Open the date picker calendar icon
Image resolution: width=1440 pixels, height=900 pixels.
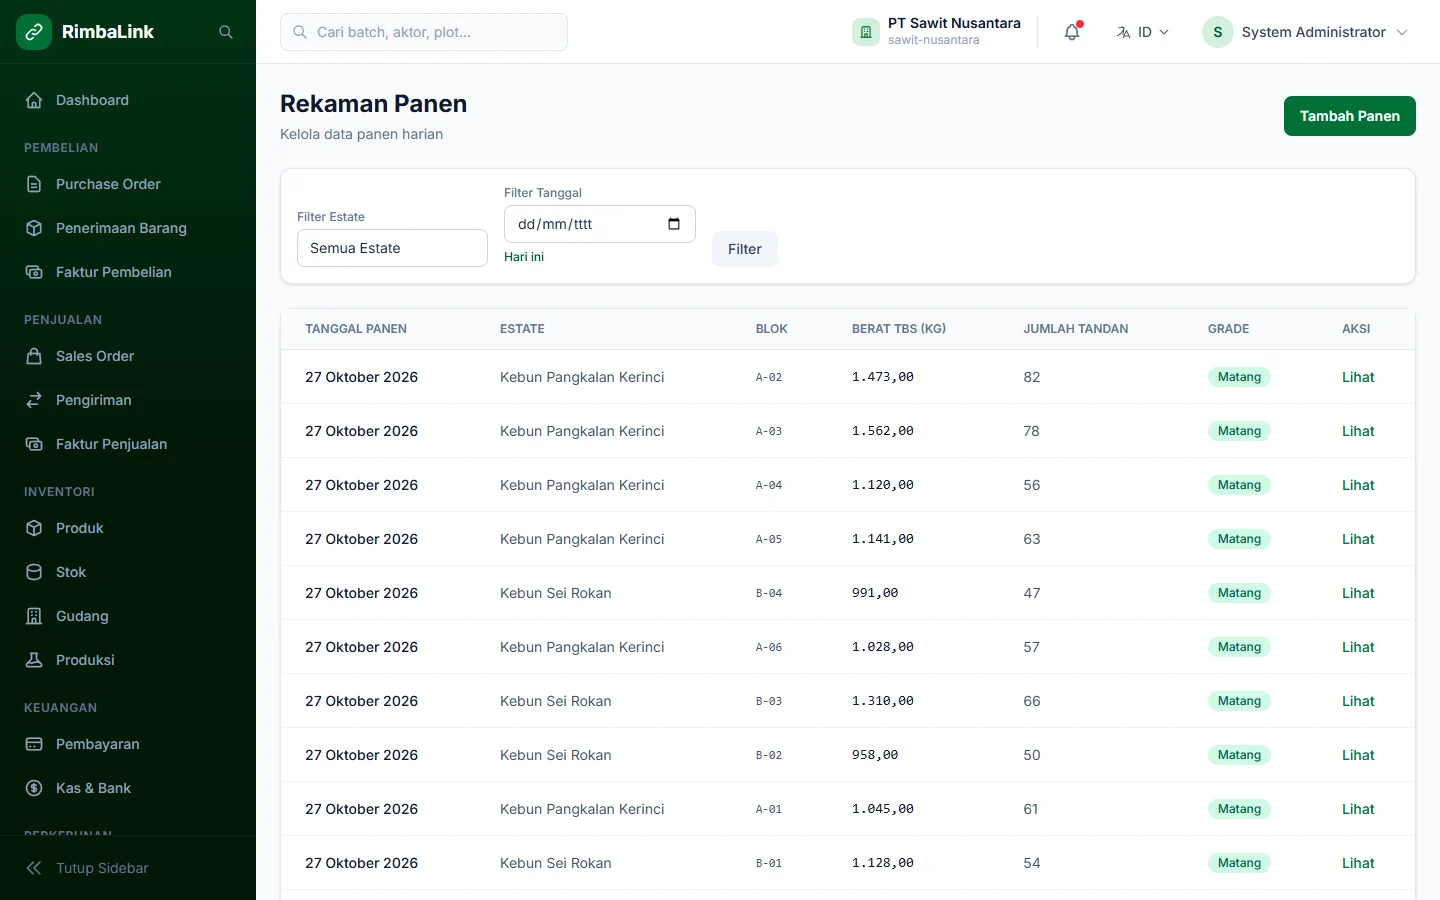click(674, 224)
